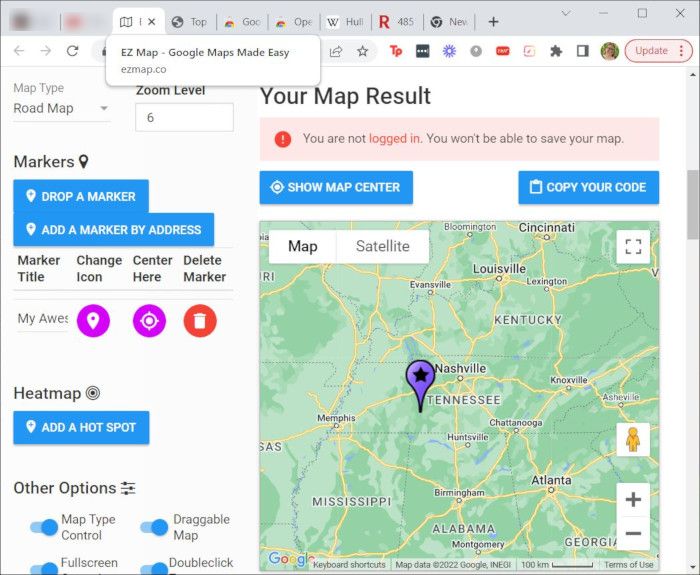The image size is (700, 575).
Task: Click the Center Here target button
Action: coord(150,321)
